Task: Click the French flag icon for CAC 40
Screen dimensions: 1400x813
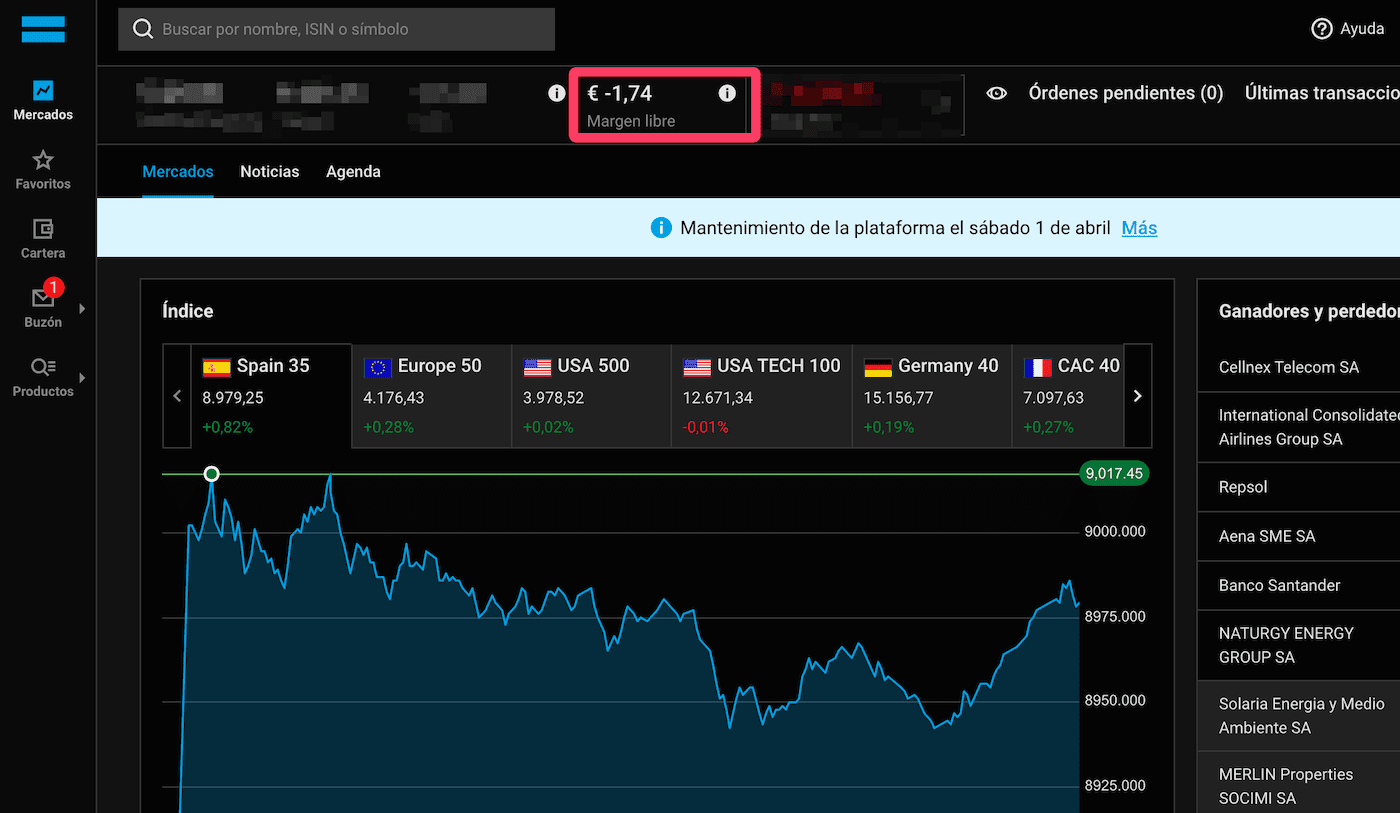Action: (x=1037, y=367)
